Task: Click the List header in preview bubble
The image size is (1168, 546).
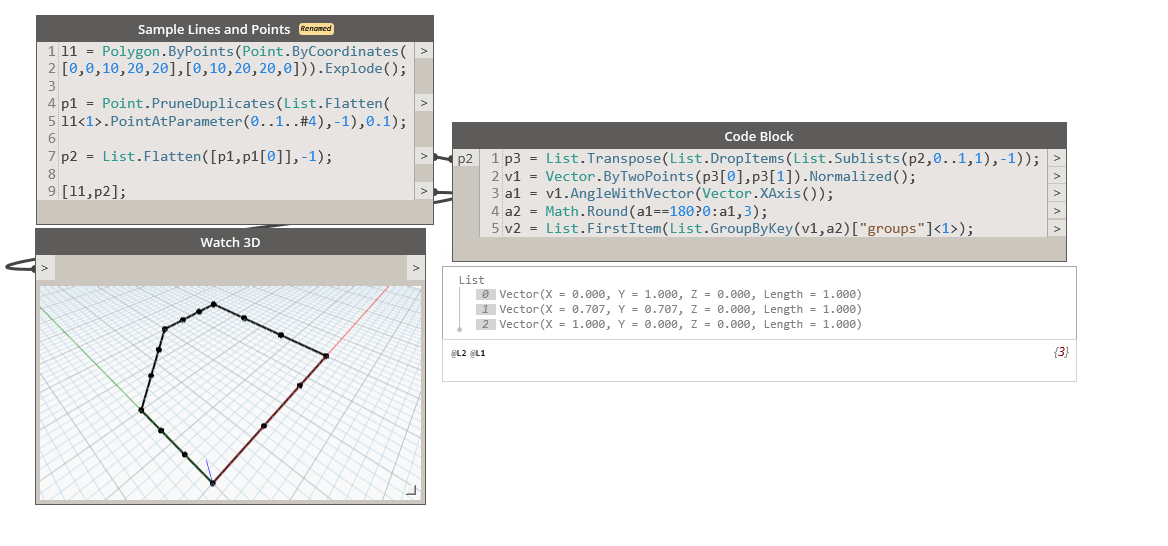Action: tap(472, 280)
